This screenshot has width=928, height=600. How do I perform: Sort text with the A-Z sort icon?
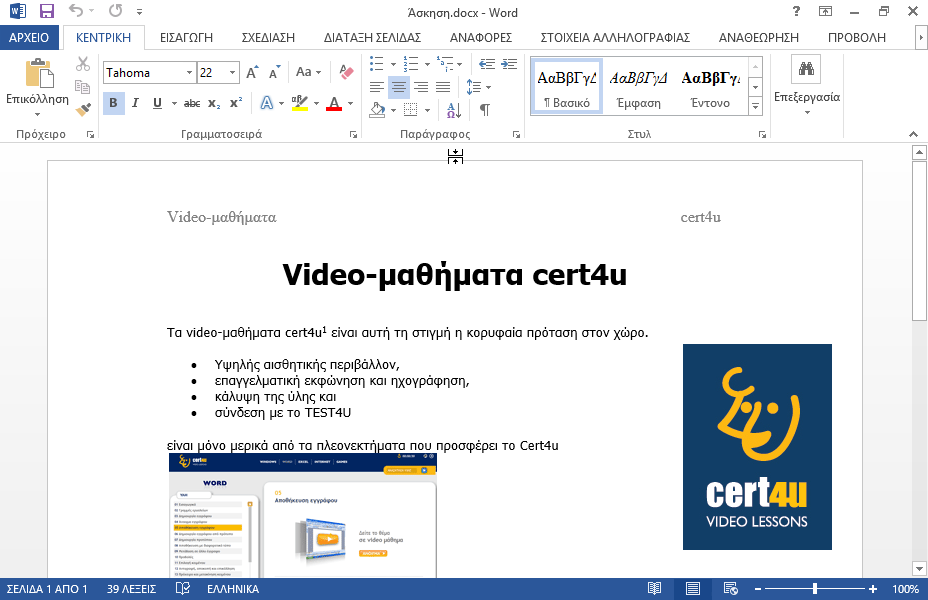pos(454,109)
